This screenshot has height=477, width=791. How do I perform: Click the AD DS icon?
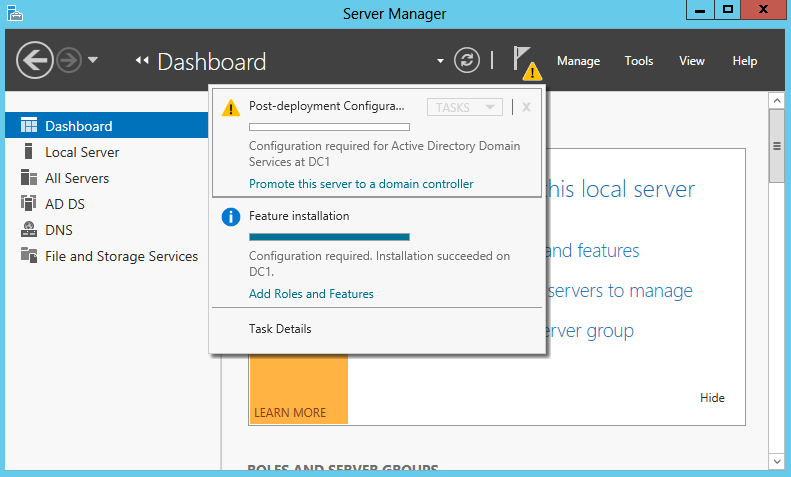tap(29, 203)
